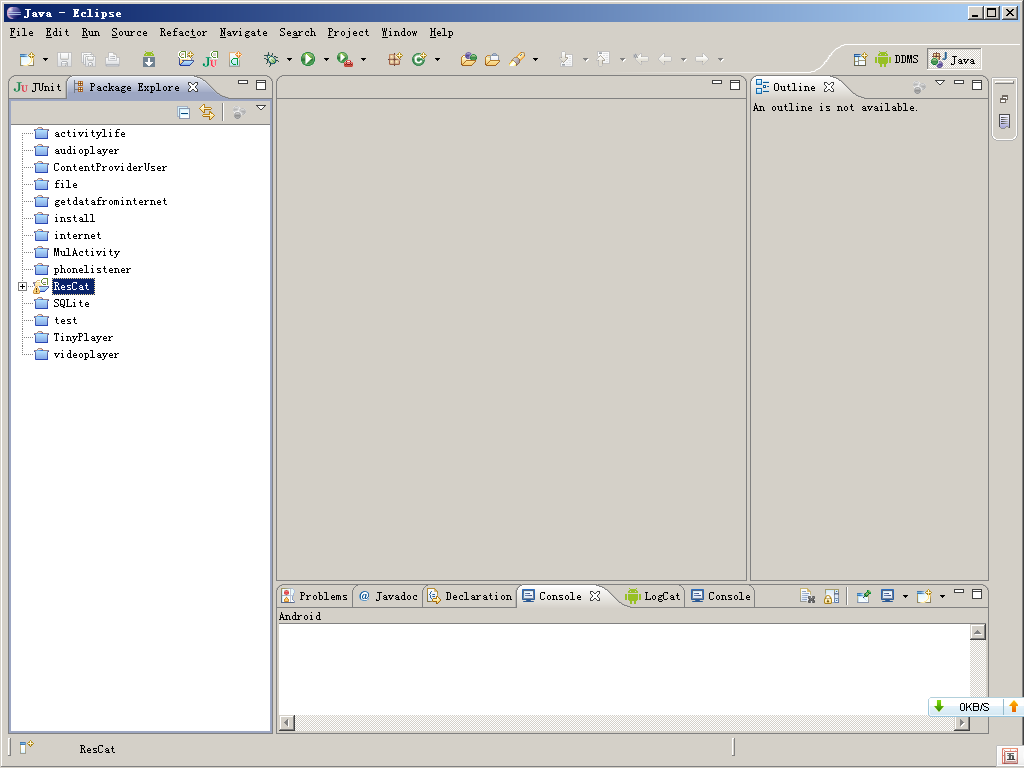Viewport: 1024px width, 768px height.
Task: Switch to the DDMS perspective
Action: (897, 60)
